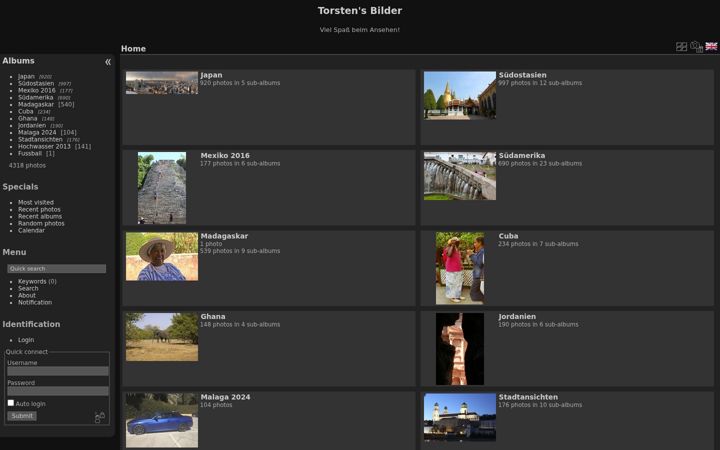Select Madagaskar in the sidebar Albums list
The image size is (720, 450).
click(36, 105)
